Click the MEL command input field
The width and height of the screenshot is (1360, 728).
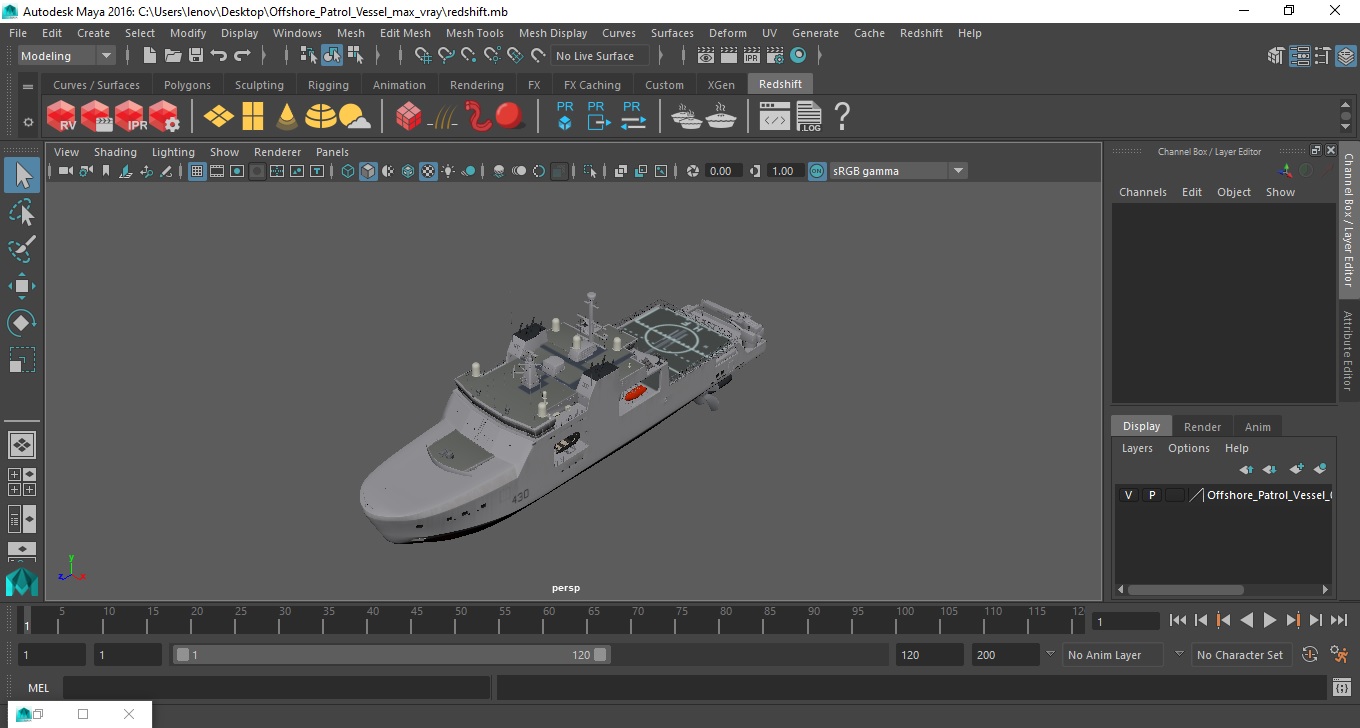276,687
